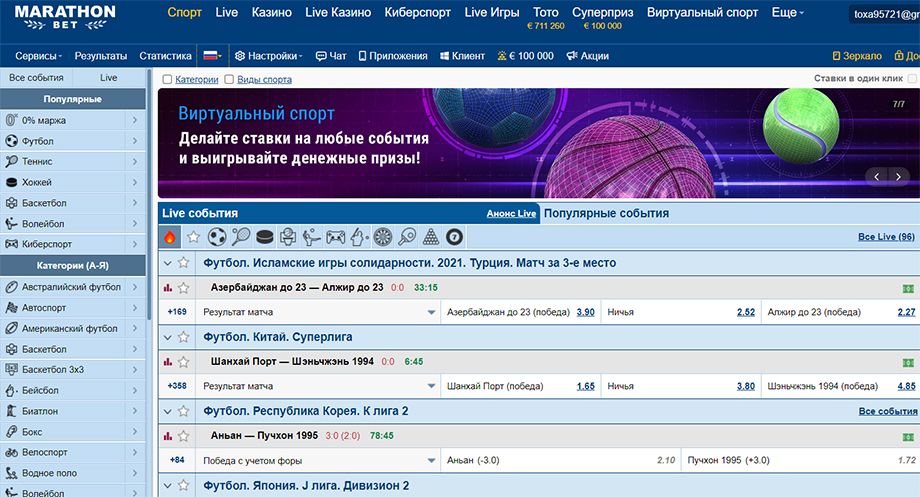Image resolution: width=920 pixels, height=497 pixels.
Task: Click the flame hot events icon
Action: point(169,237)
